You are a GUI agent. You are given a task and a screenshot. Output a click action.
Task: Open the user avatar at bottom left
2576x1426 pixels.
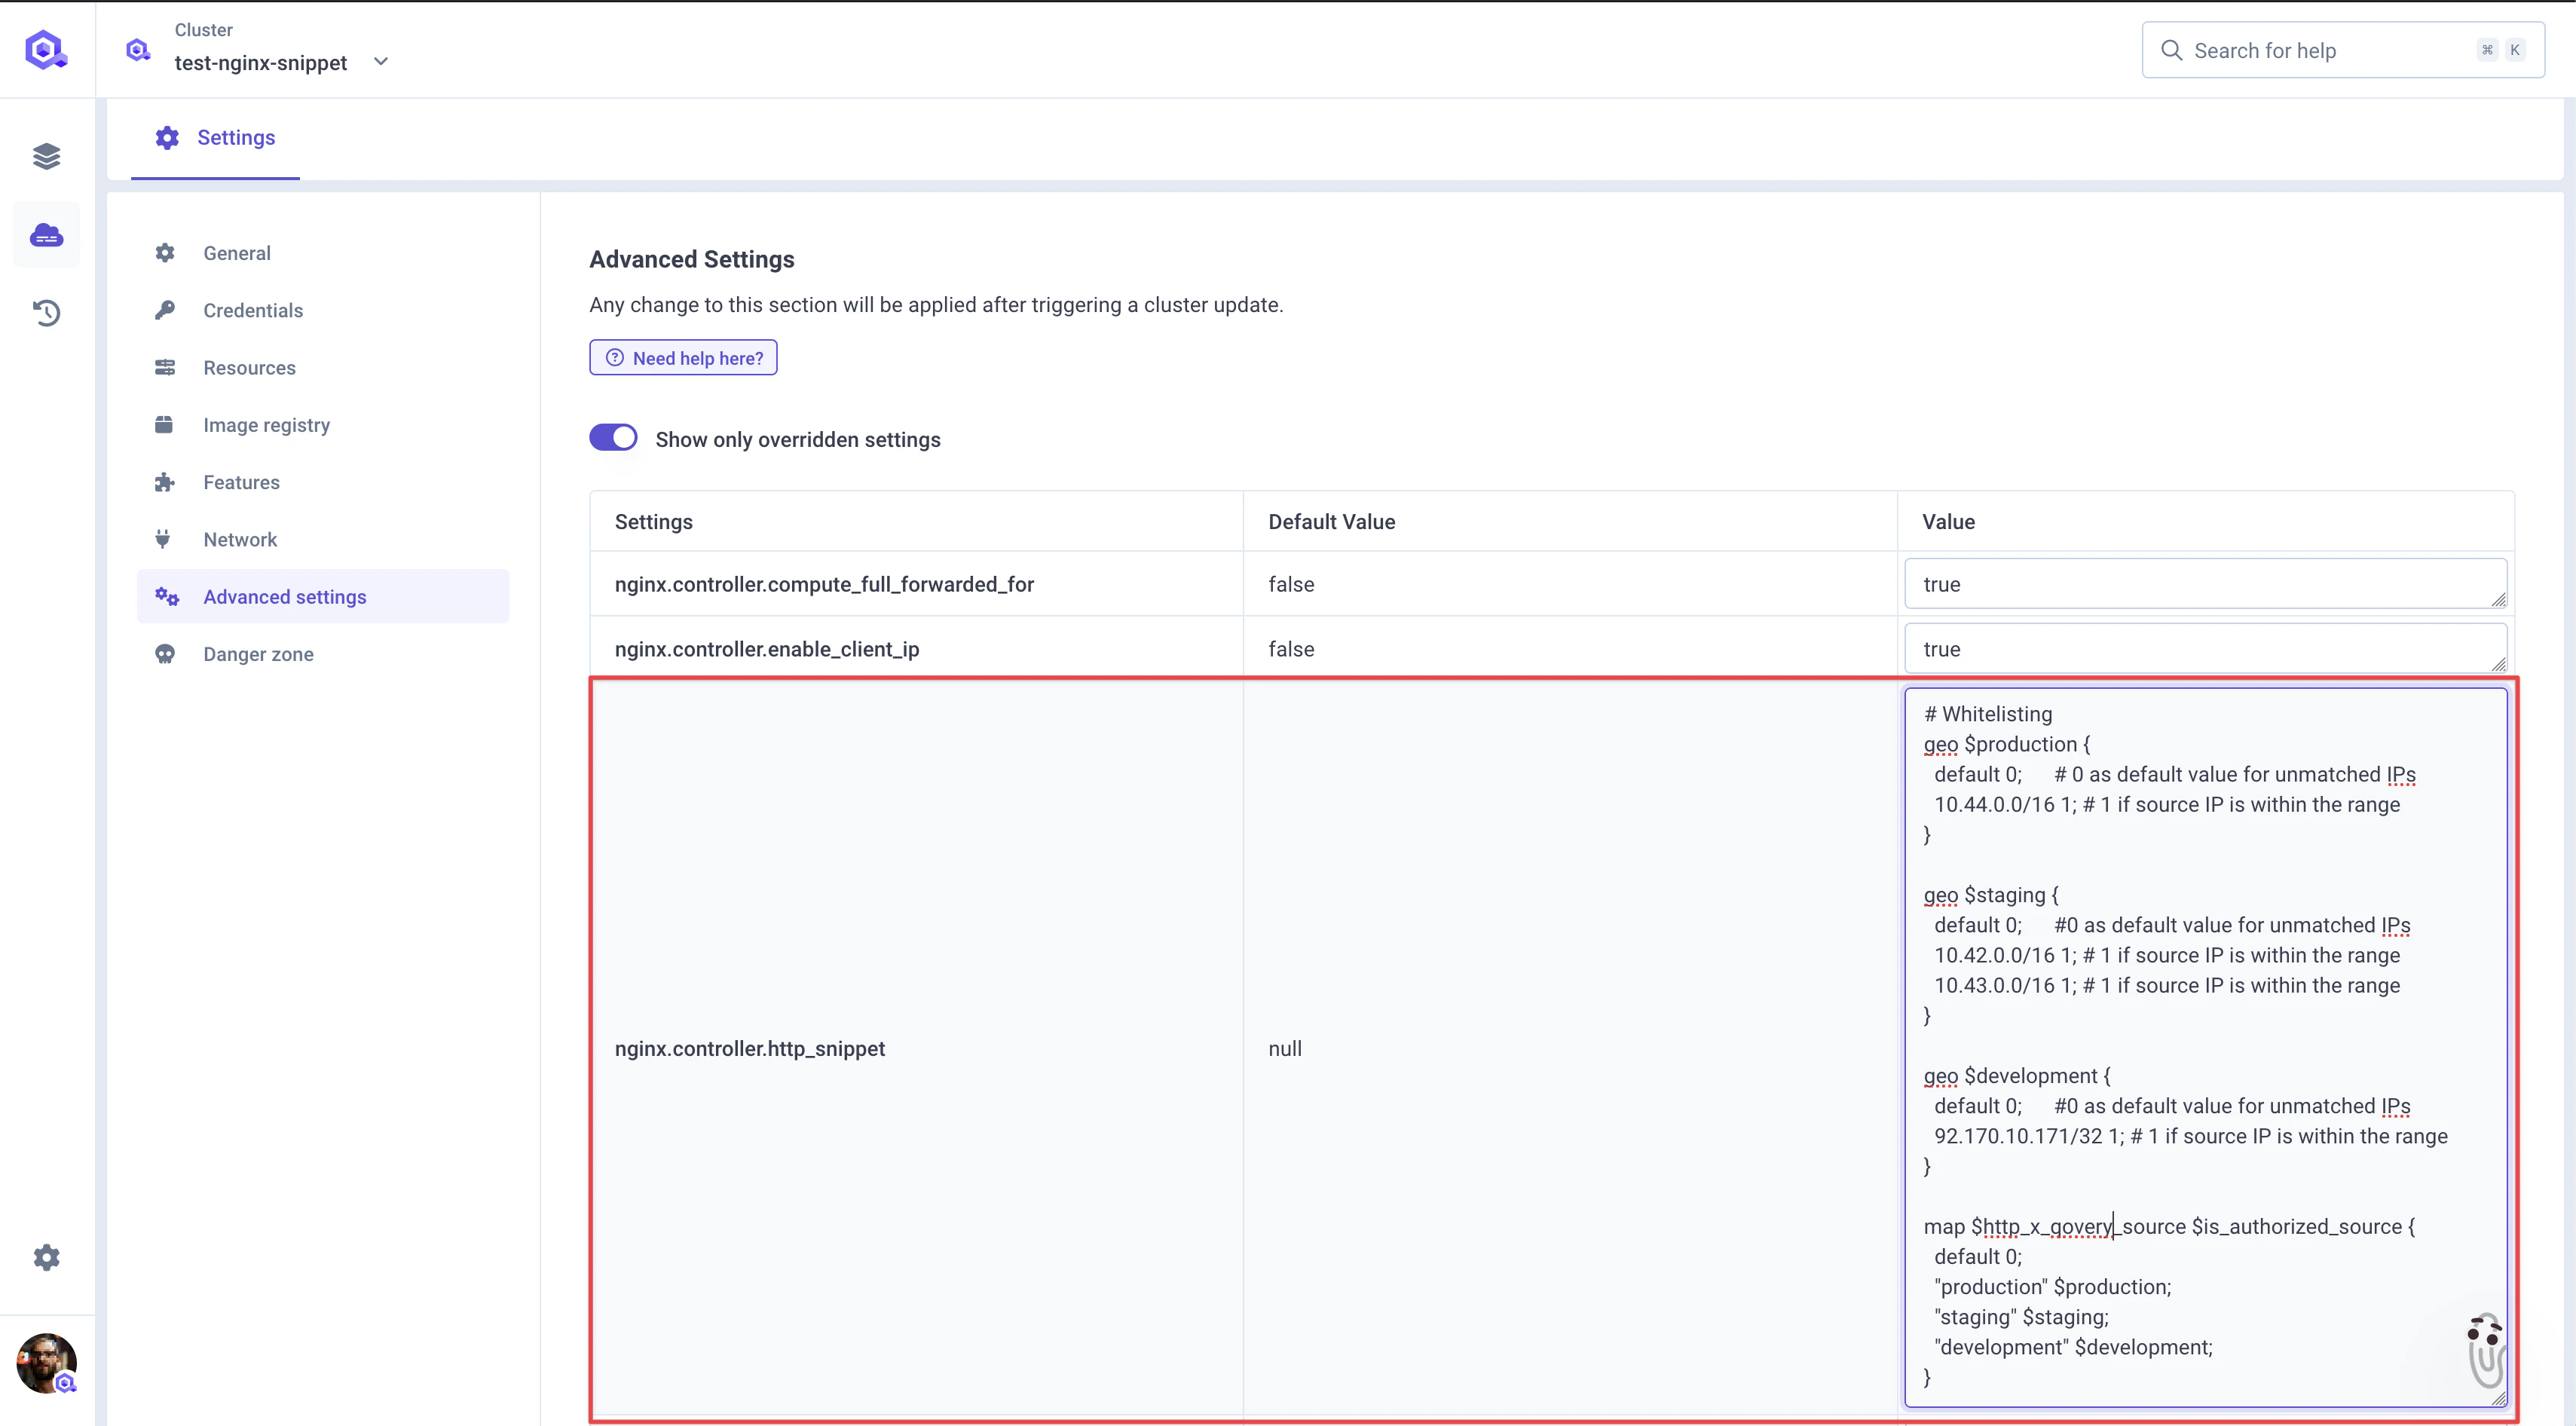click(x=47, y=1363)
